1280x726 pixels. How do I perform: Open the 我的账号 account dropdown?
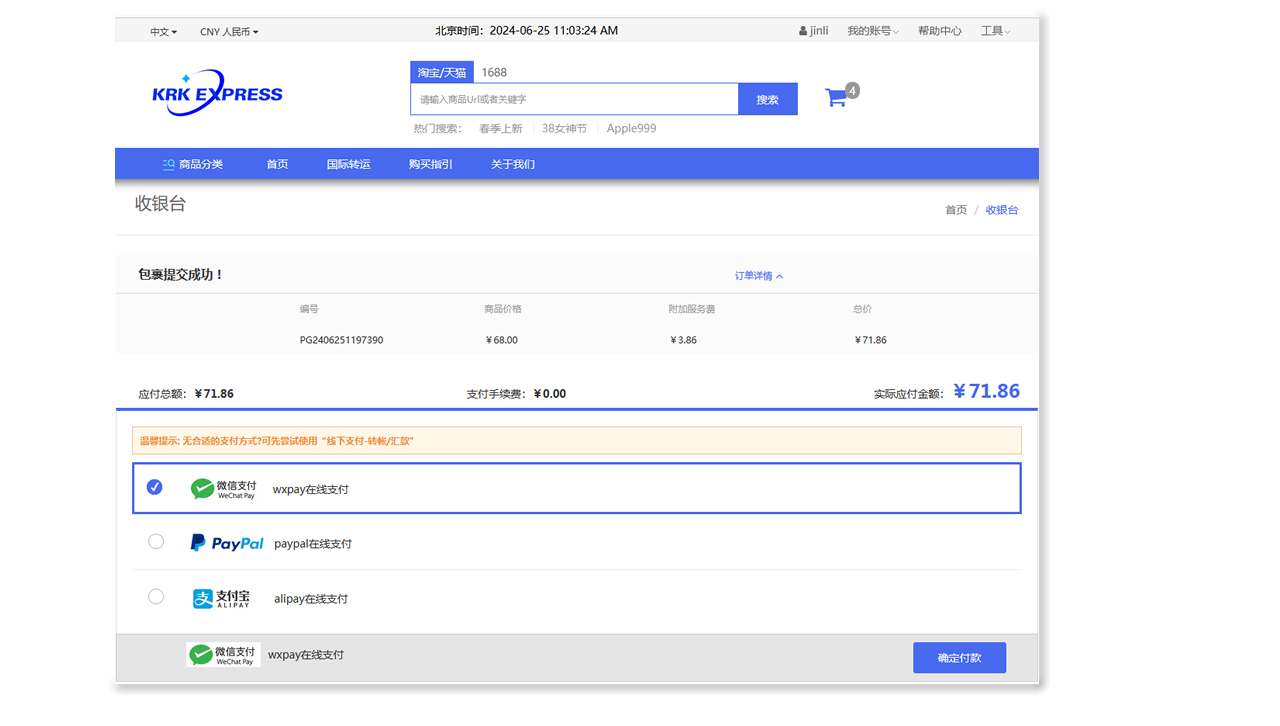point(872,31)
